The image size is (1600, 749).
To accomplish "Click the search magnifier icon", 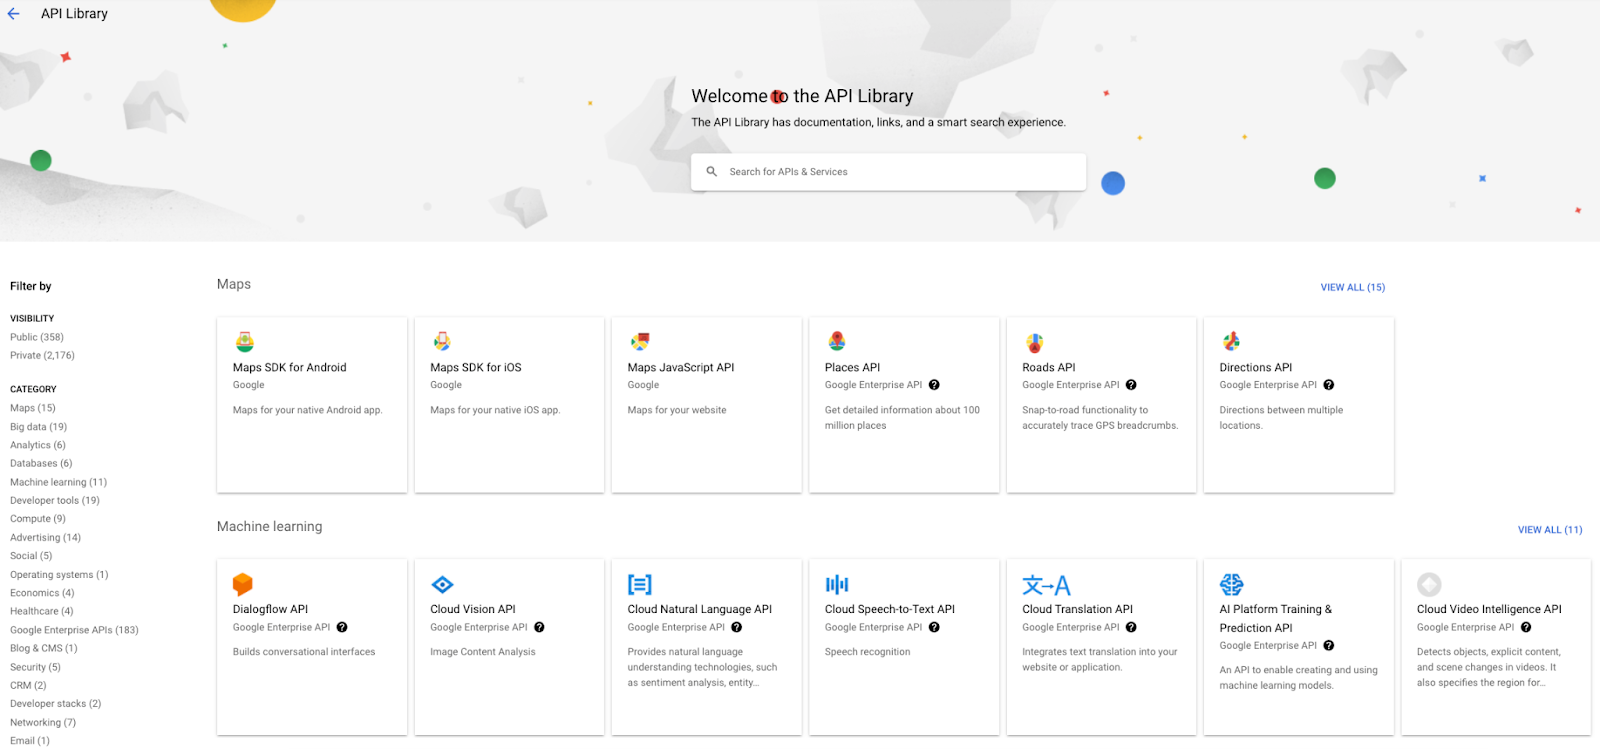I will 712,172.
